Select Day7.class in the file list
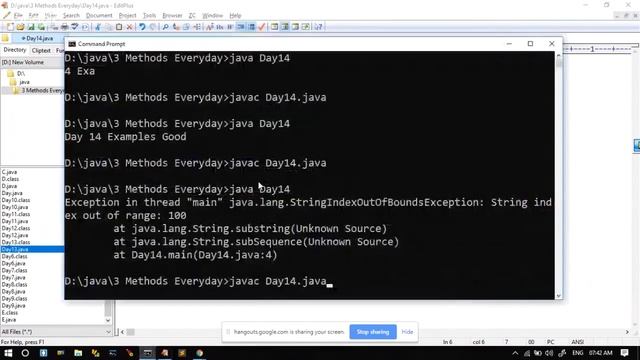Screen dimensions: 640x360 point(14,271)
